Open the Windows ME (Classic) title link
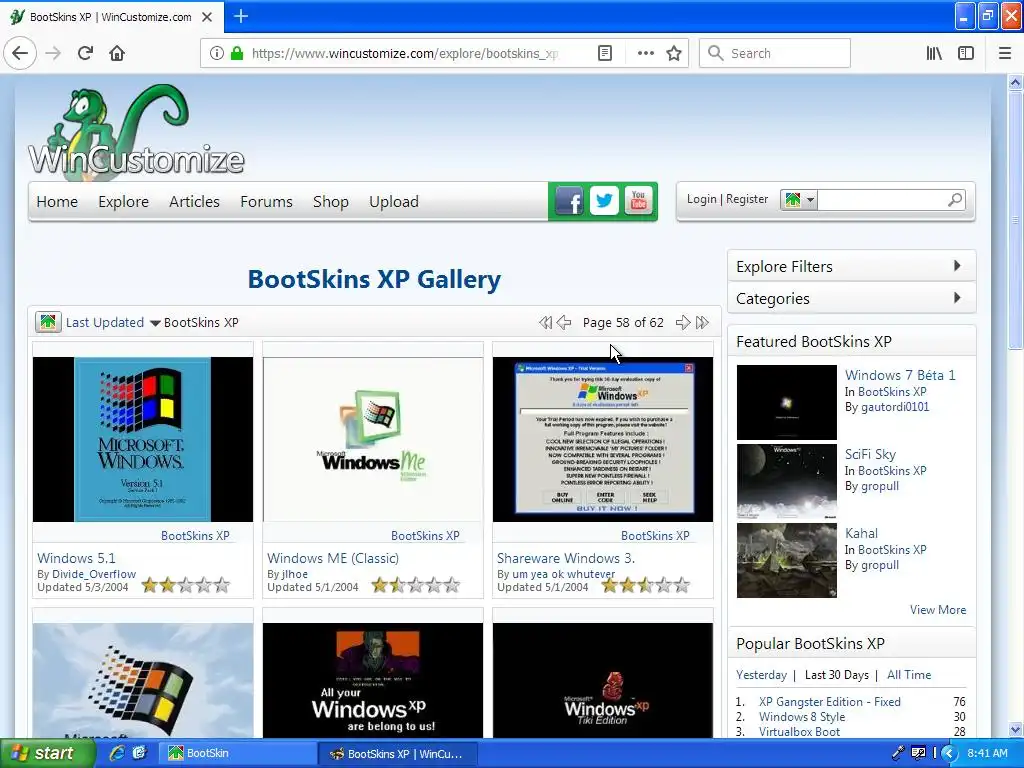The width and height of the screenshot is (1024, 768). [332, 558]
